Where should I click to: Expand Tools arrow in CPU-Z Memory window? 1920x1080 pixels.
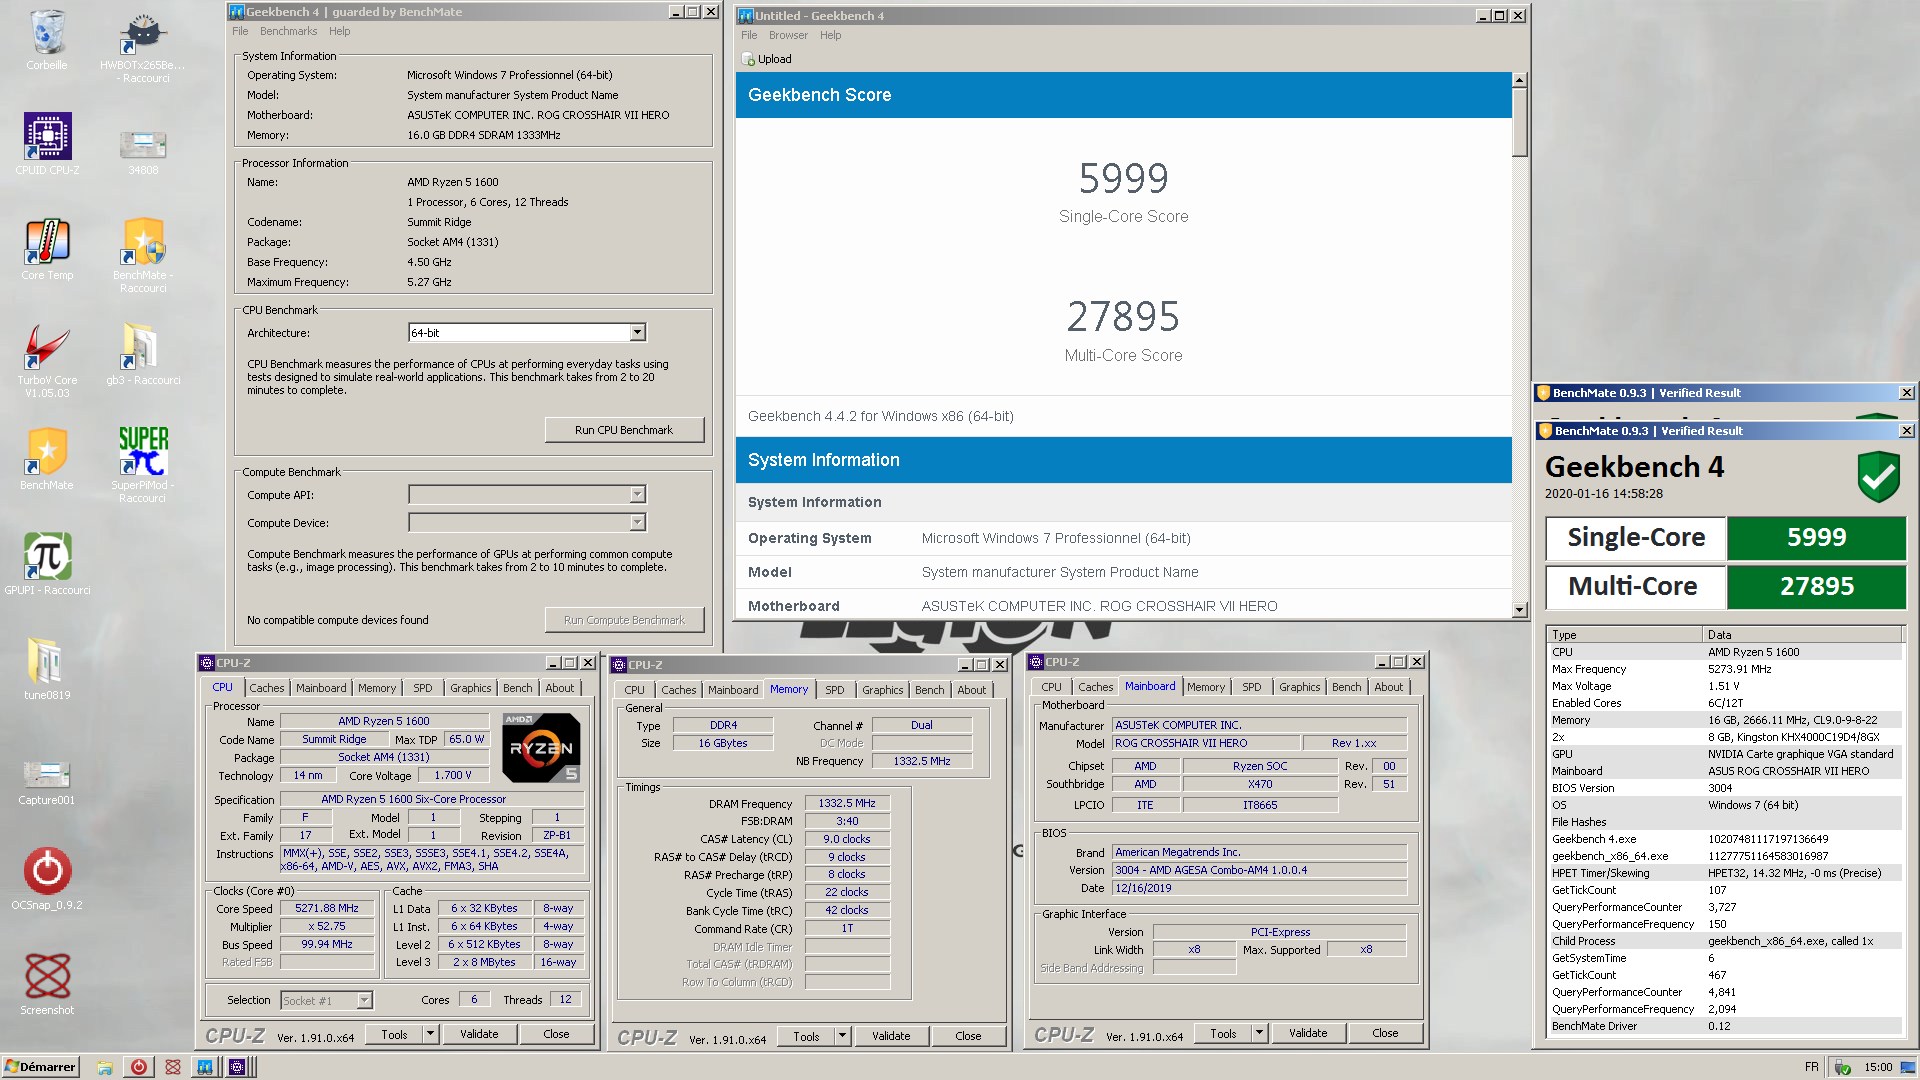pyautogui.click(x=843, y=1036)
